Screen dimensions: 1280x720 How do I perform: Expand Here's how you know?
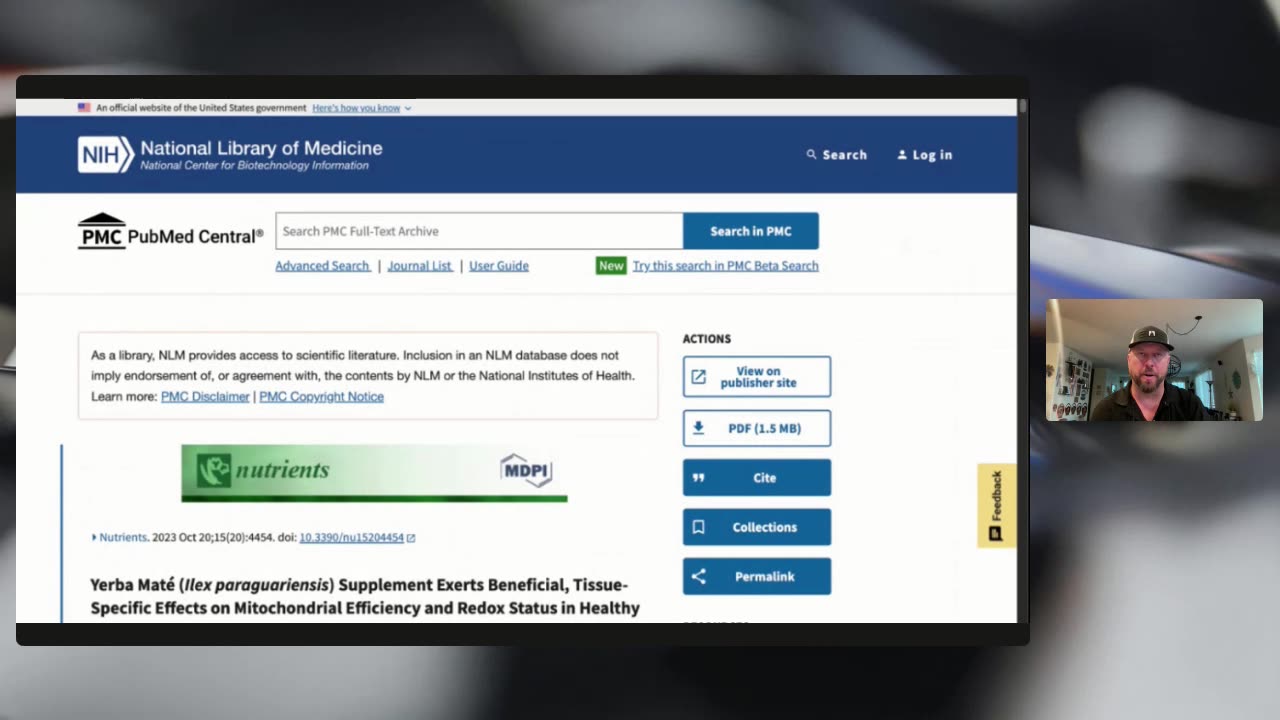pos(361,108)
